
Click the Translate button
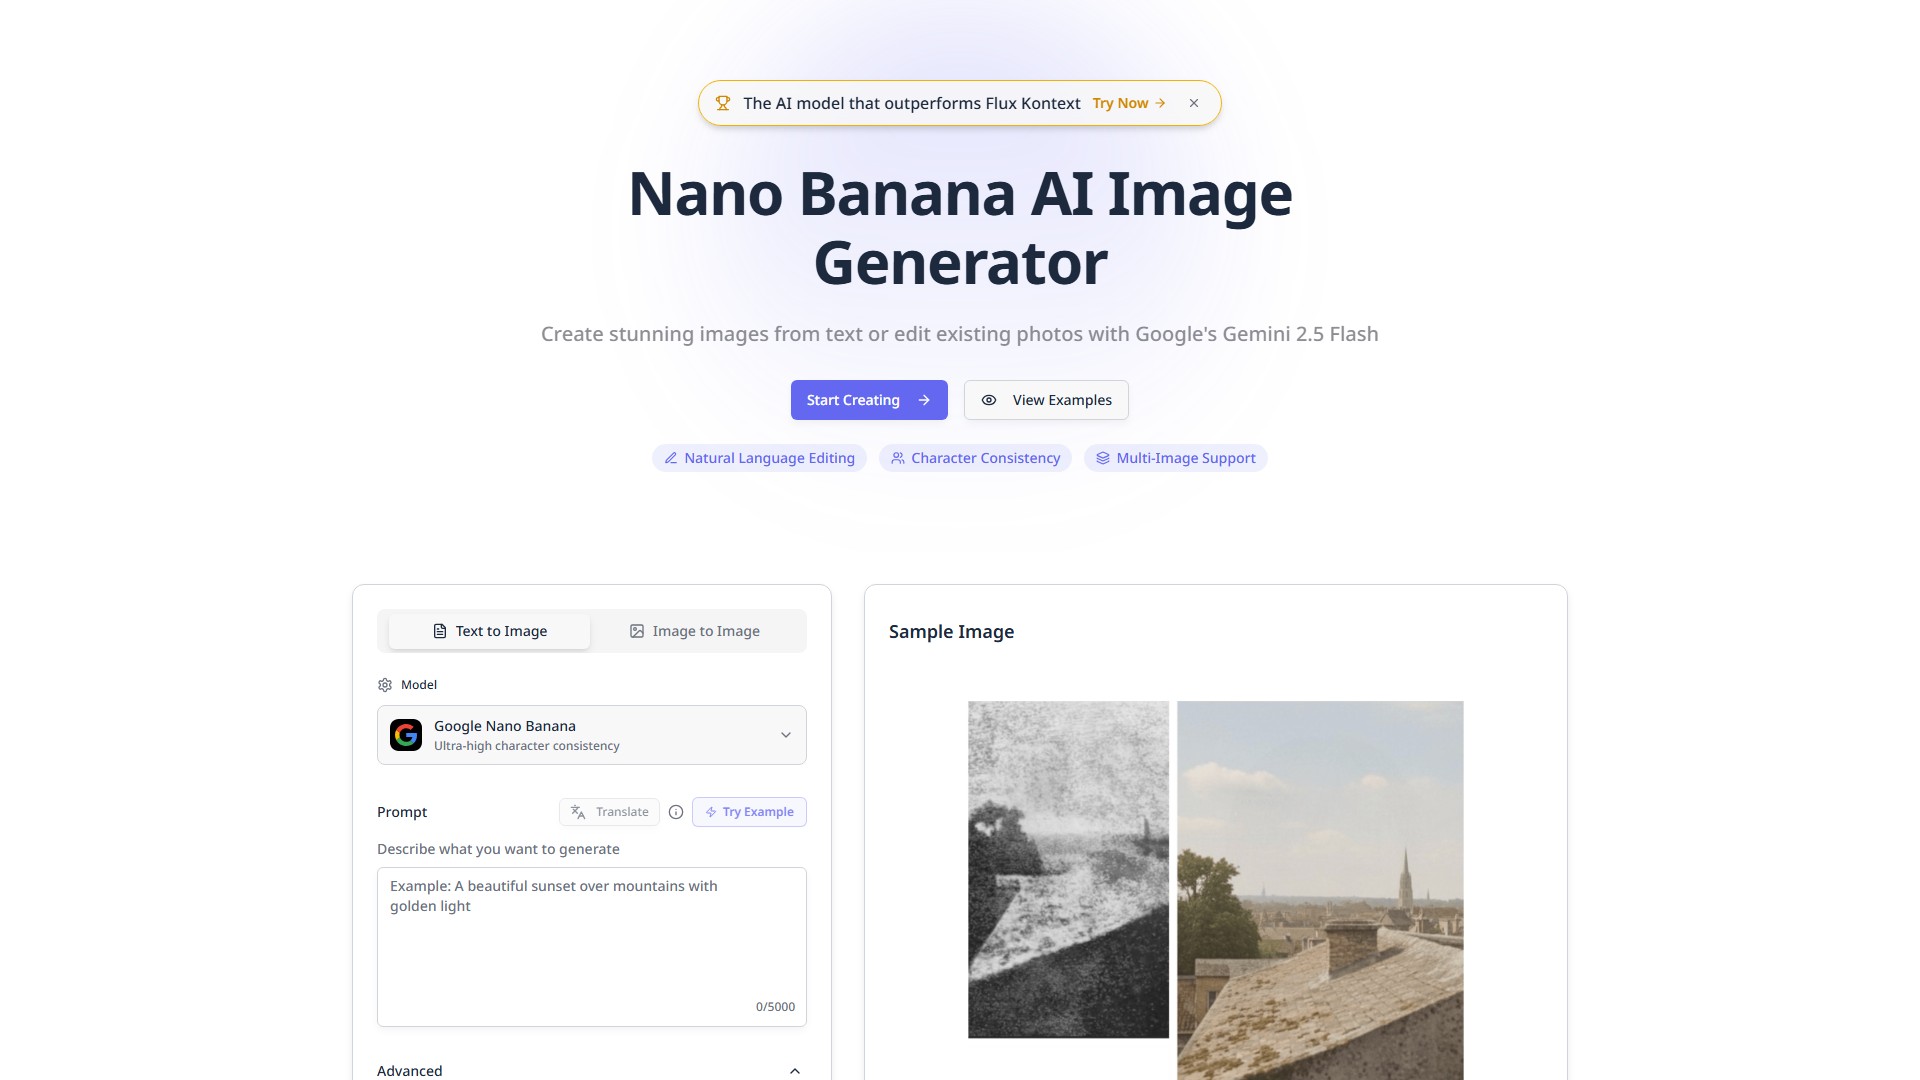609,812
